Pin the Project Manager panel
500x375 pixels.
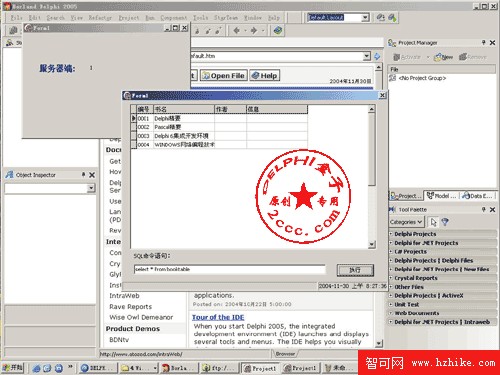(483, 43)
